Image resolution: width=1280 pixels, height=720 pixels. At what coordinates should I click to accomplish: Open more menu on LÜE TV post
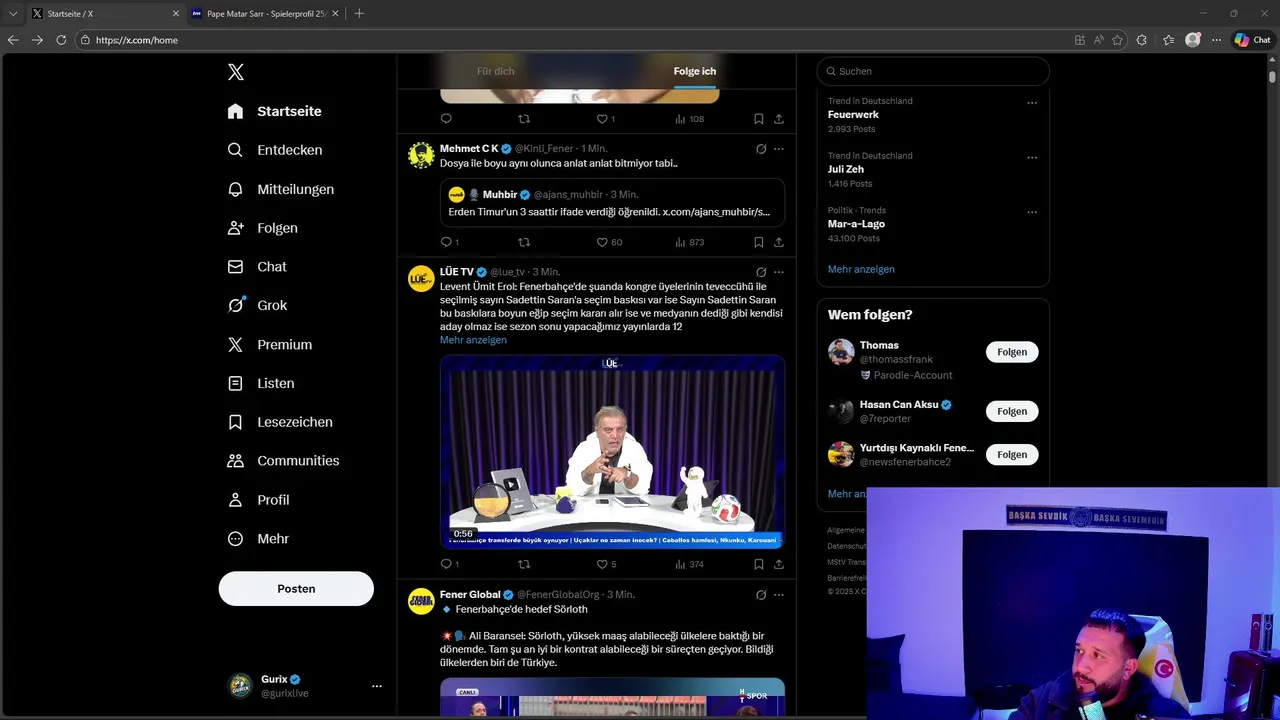pyautogui.click(x=778, y=272)
